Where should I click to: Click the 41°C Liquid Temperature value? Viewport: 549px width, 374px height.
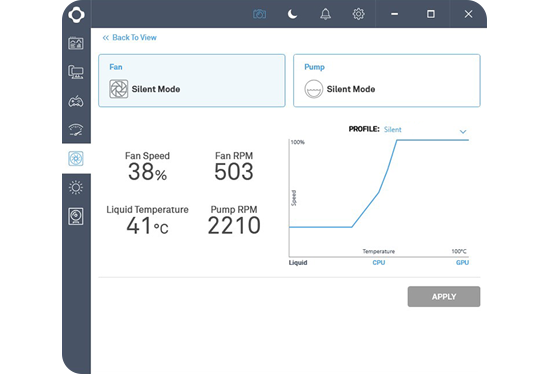(147, 226)
